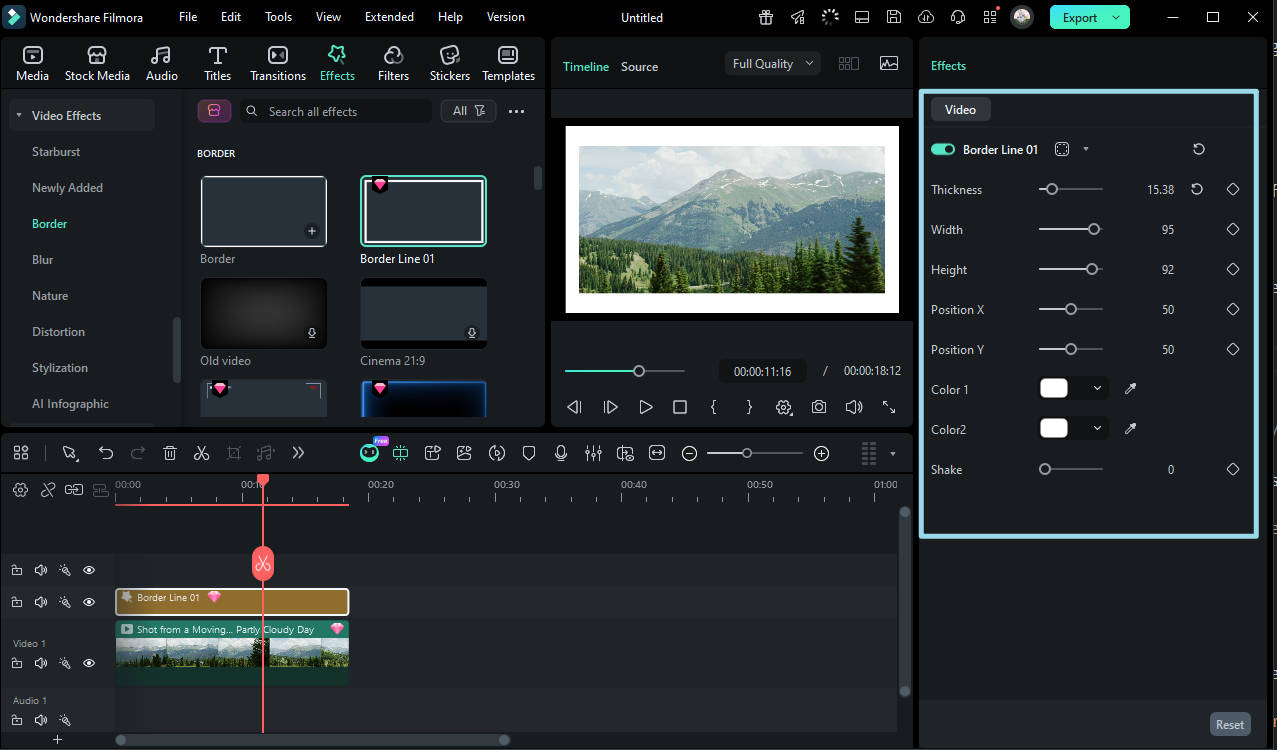Mute the Audio 1 track
Viewport: 1277px width, 750px height.
coord(41,720)
